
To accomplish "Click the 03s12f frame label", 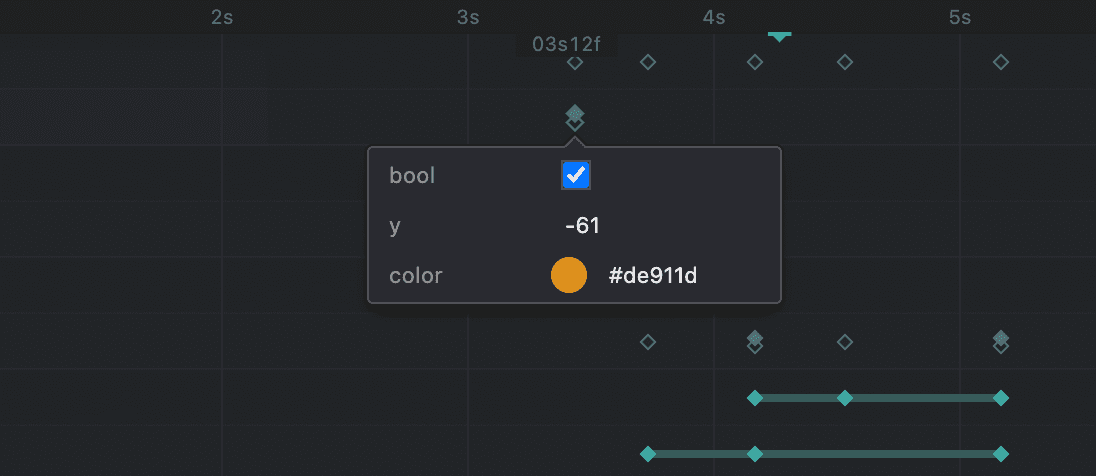I will (x=566, y=45).
